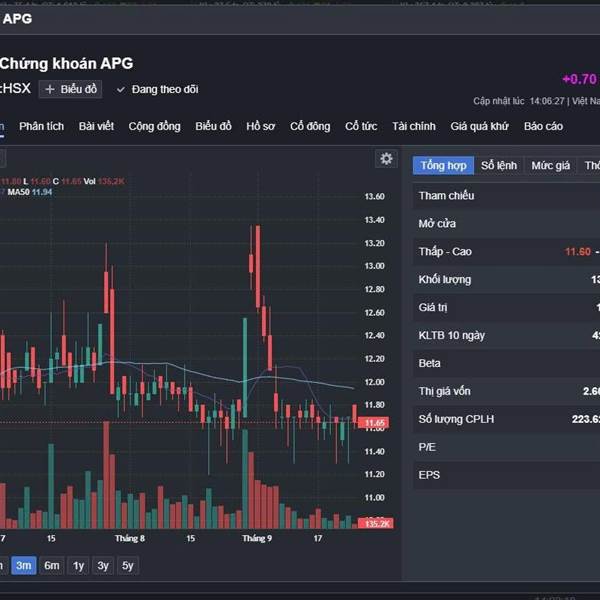Screen dimensions: 600x600
Task: Click the Beta row label
Action: tap(429, 363)
